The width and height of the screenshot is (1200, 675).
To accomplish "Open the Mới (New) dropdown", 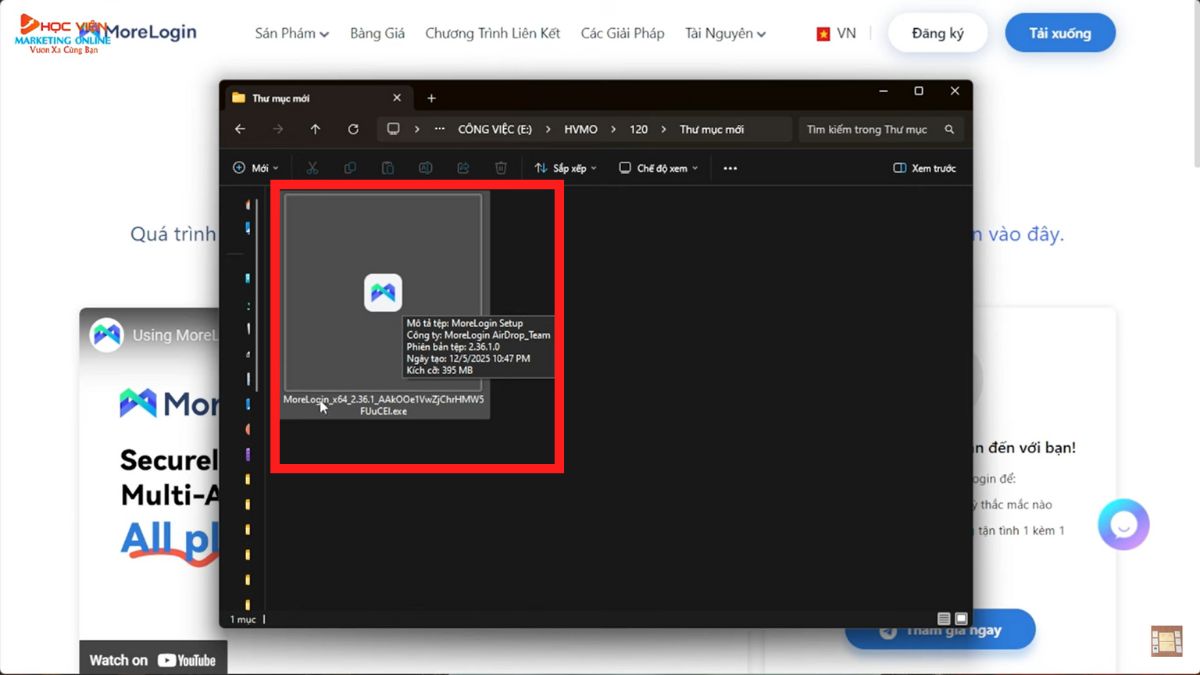I will coord(255,168).
